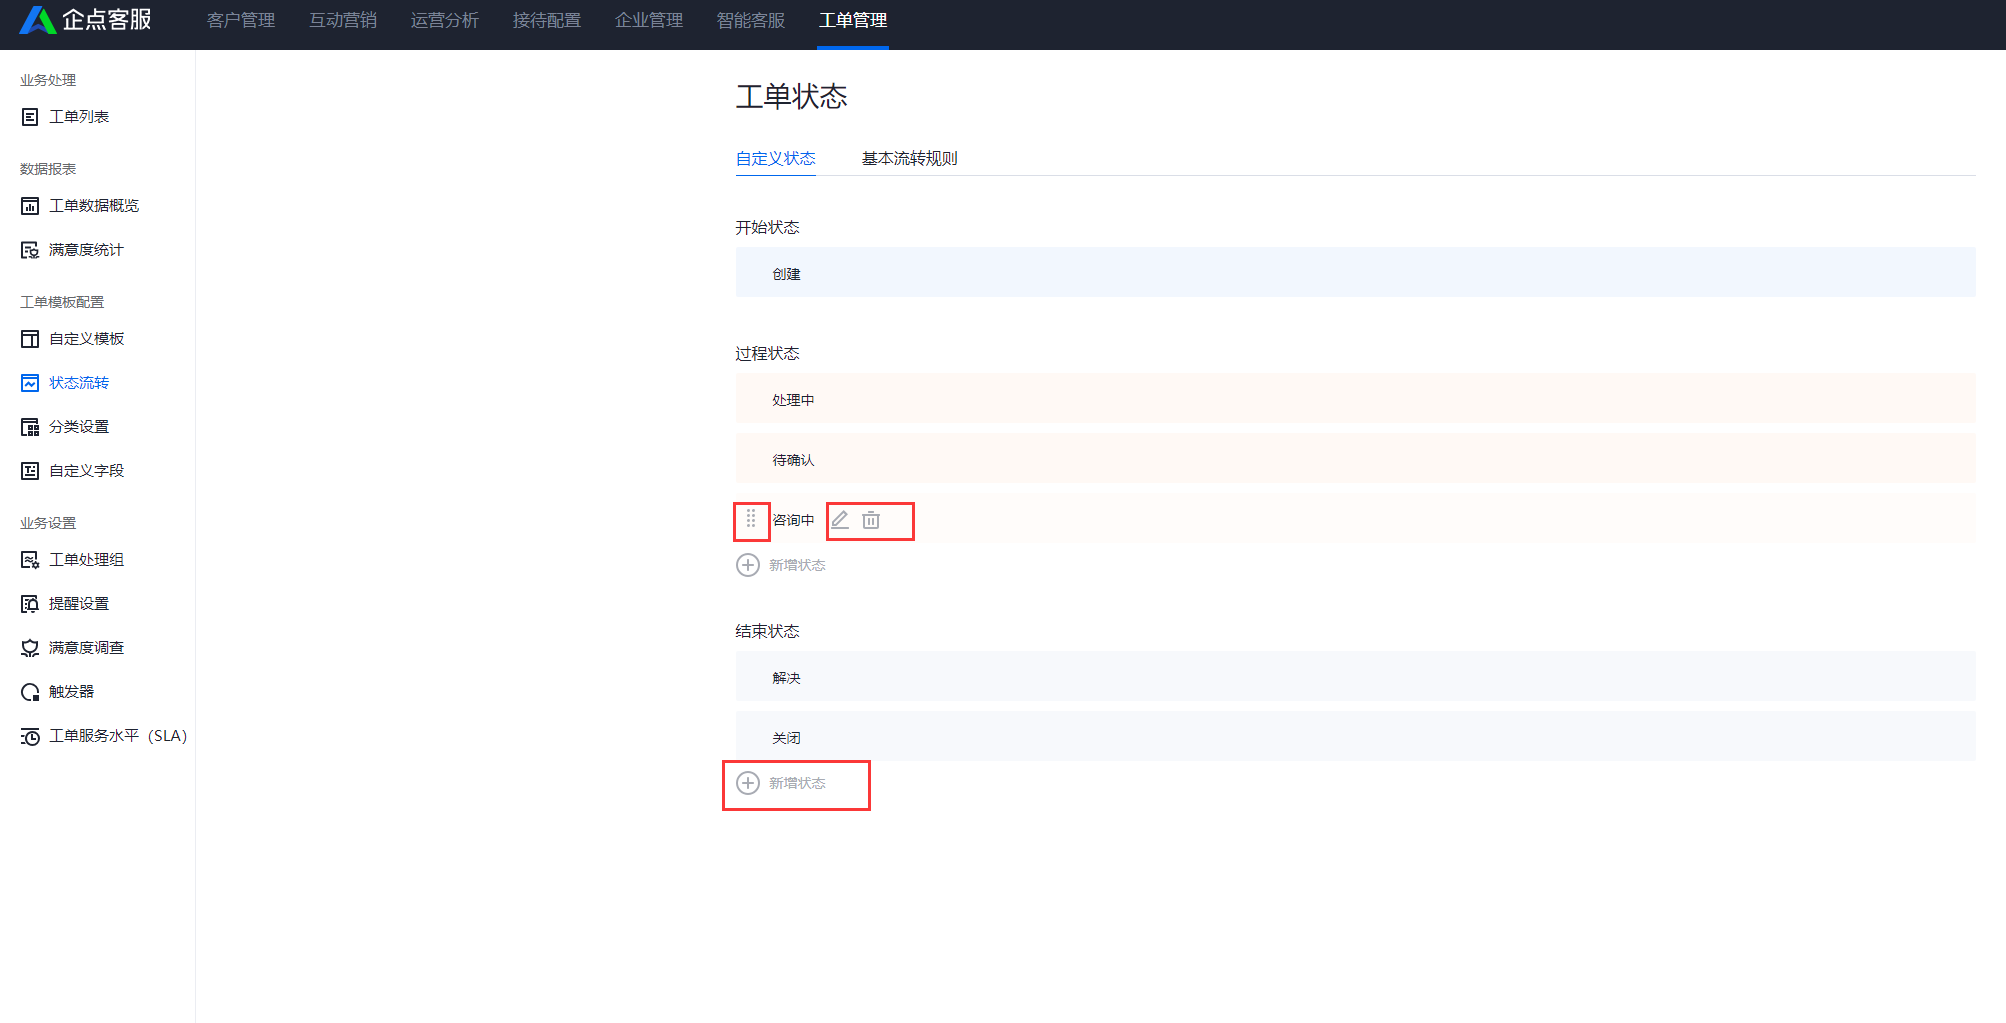2006x1023 pixels.
Task: Click the 提醒设置 icon
Action: coord(30,604)
